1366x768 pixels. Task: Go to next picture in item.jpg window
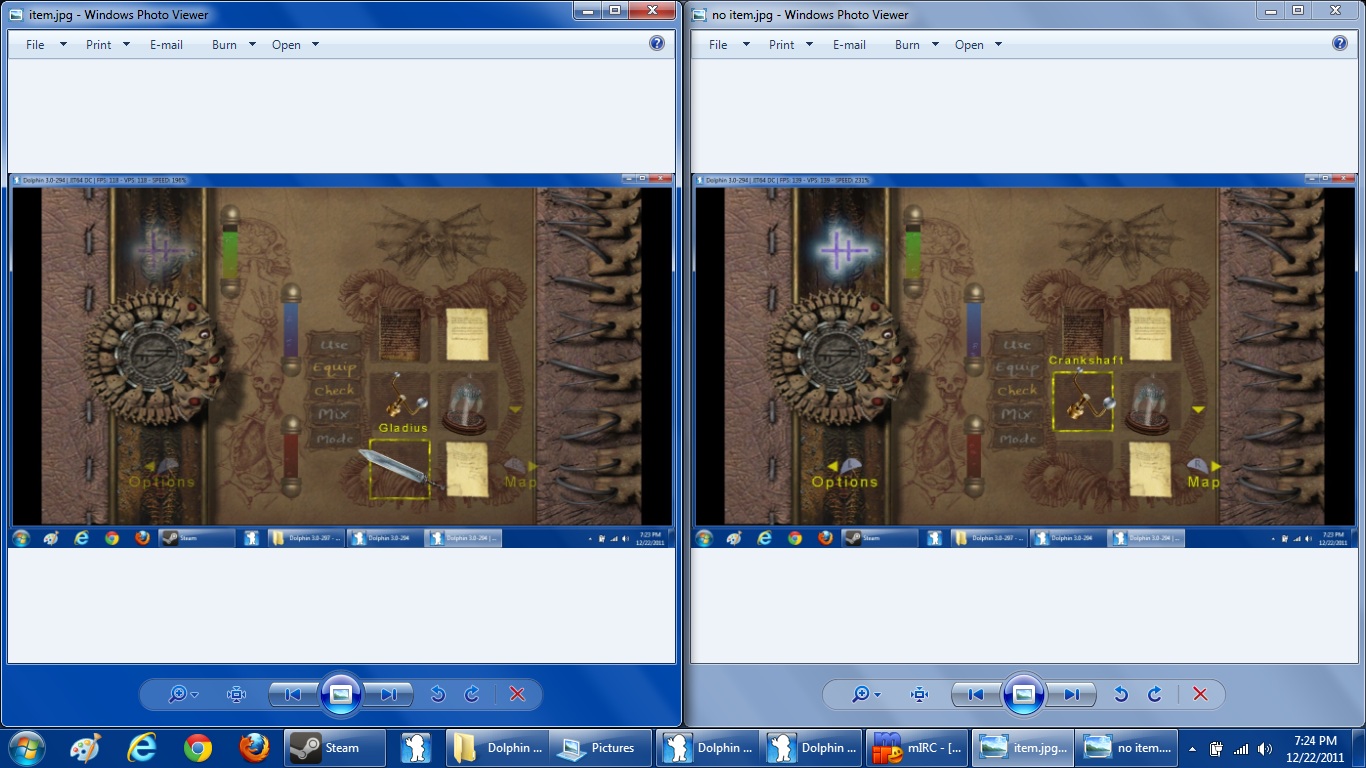tap(389, 695)
